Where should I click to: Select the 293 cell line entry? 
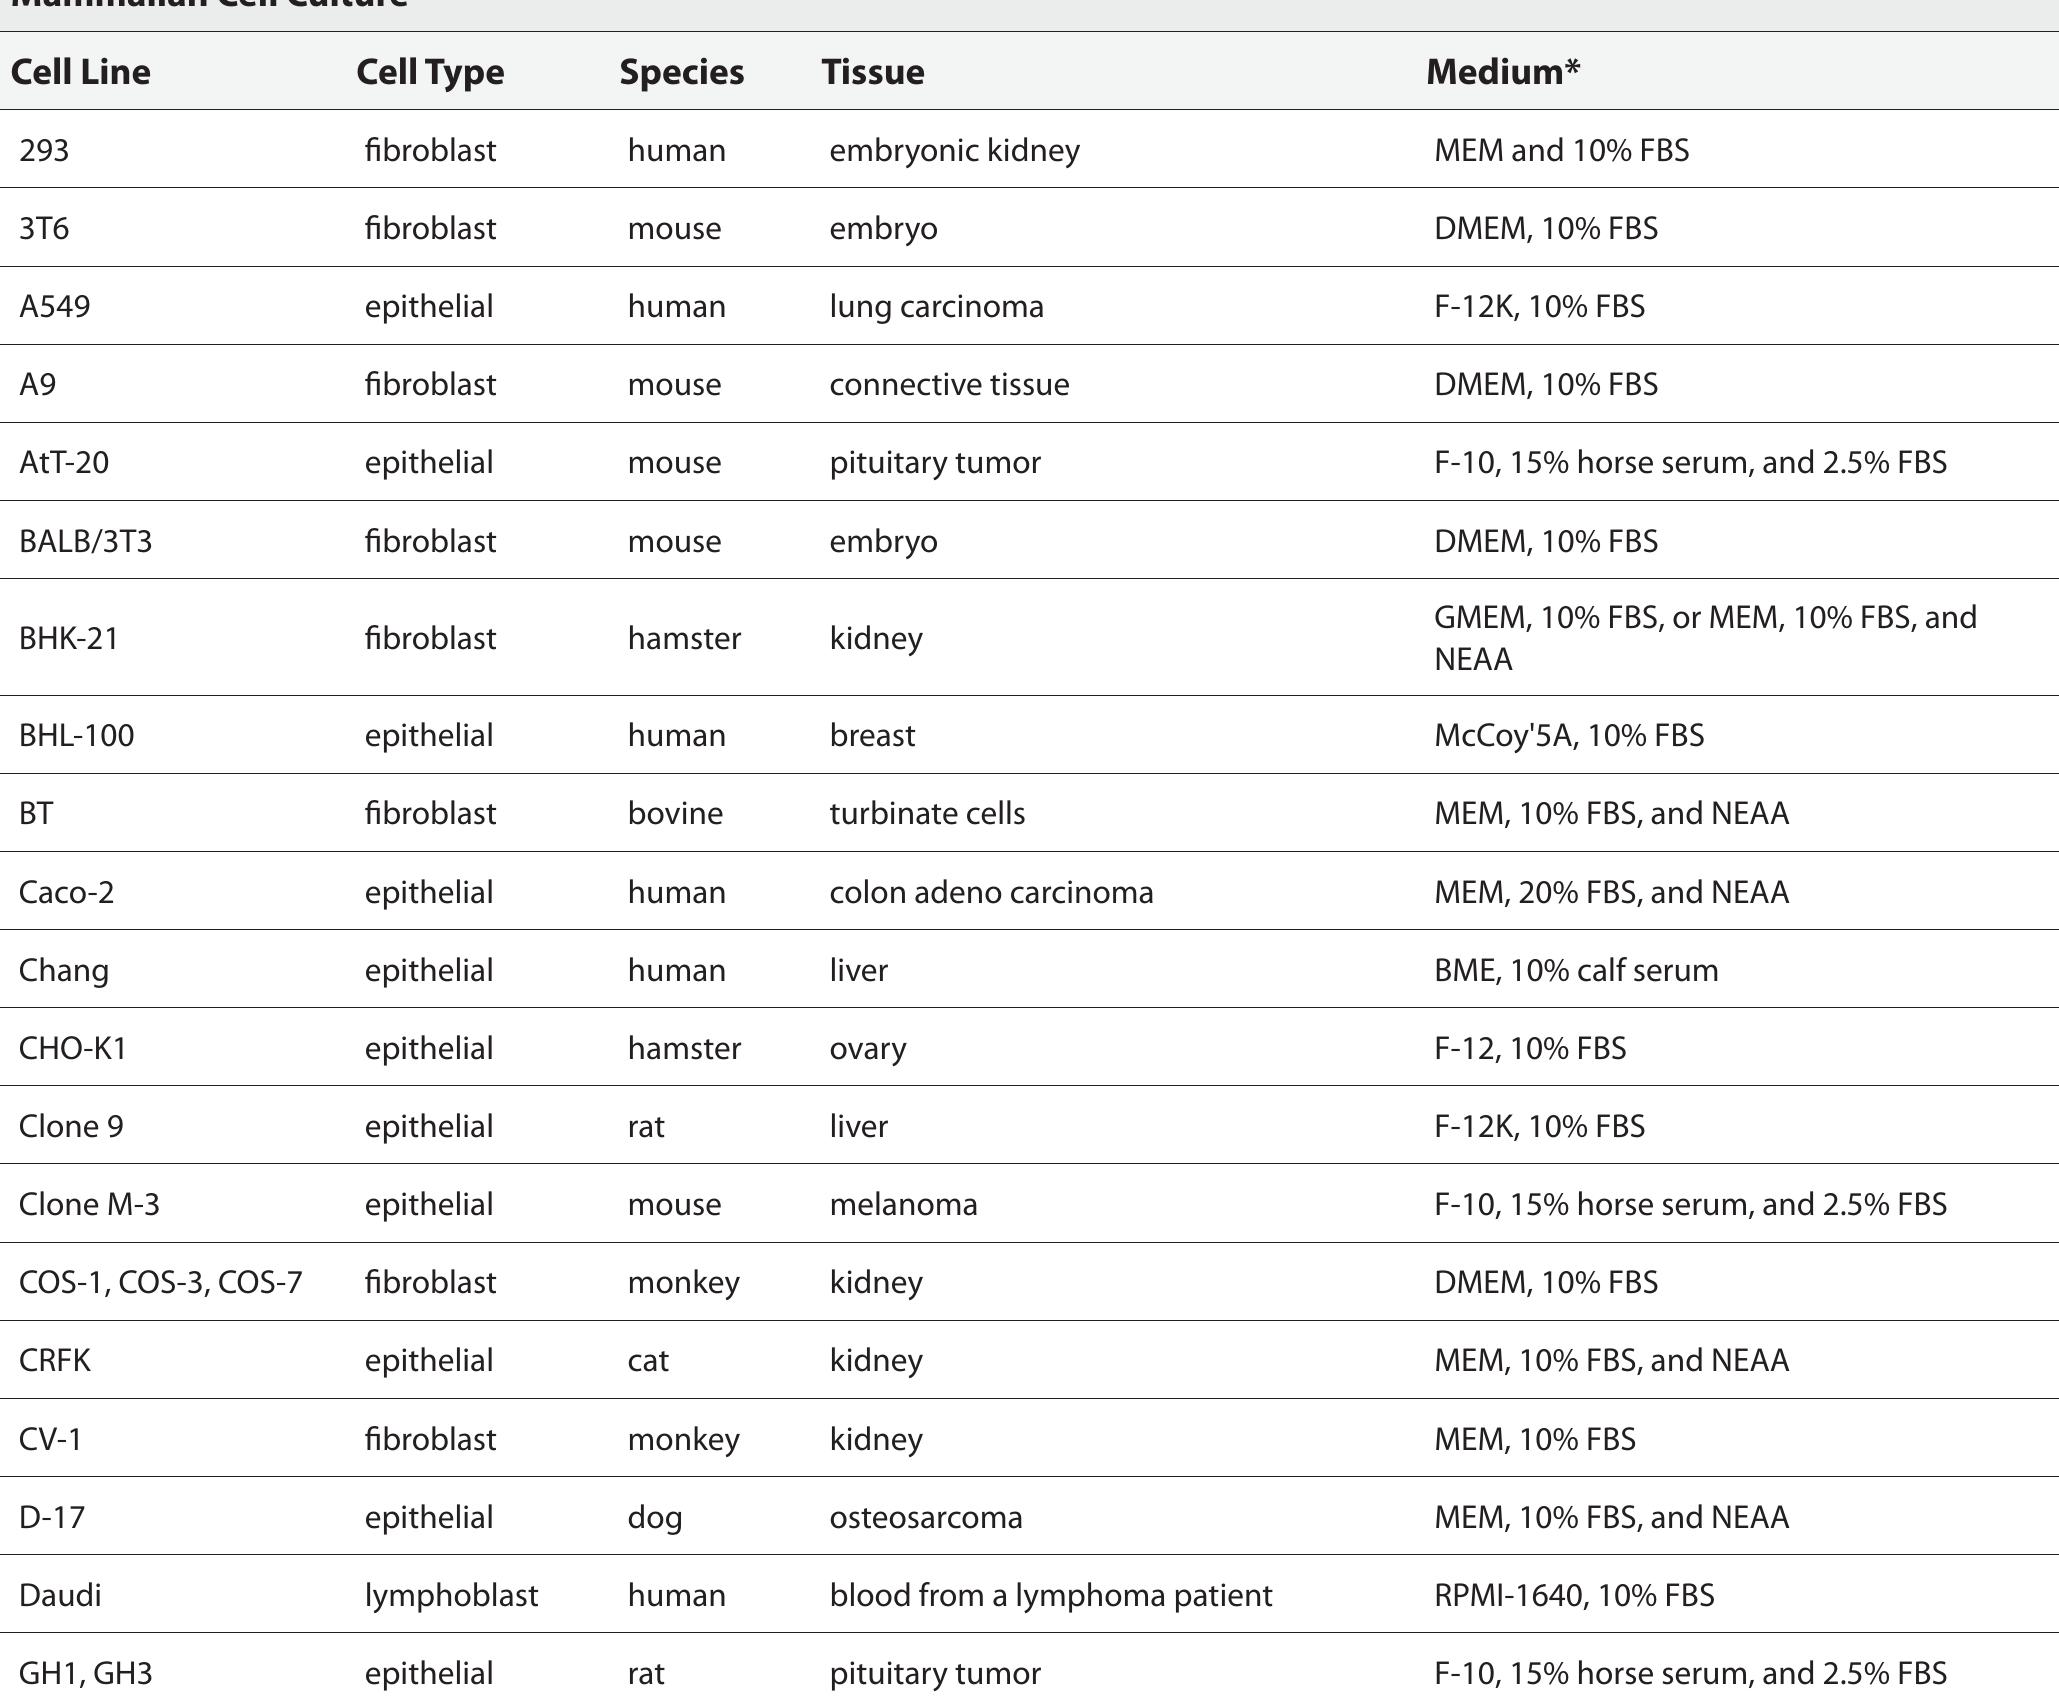44,150
